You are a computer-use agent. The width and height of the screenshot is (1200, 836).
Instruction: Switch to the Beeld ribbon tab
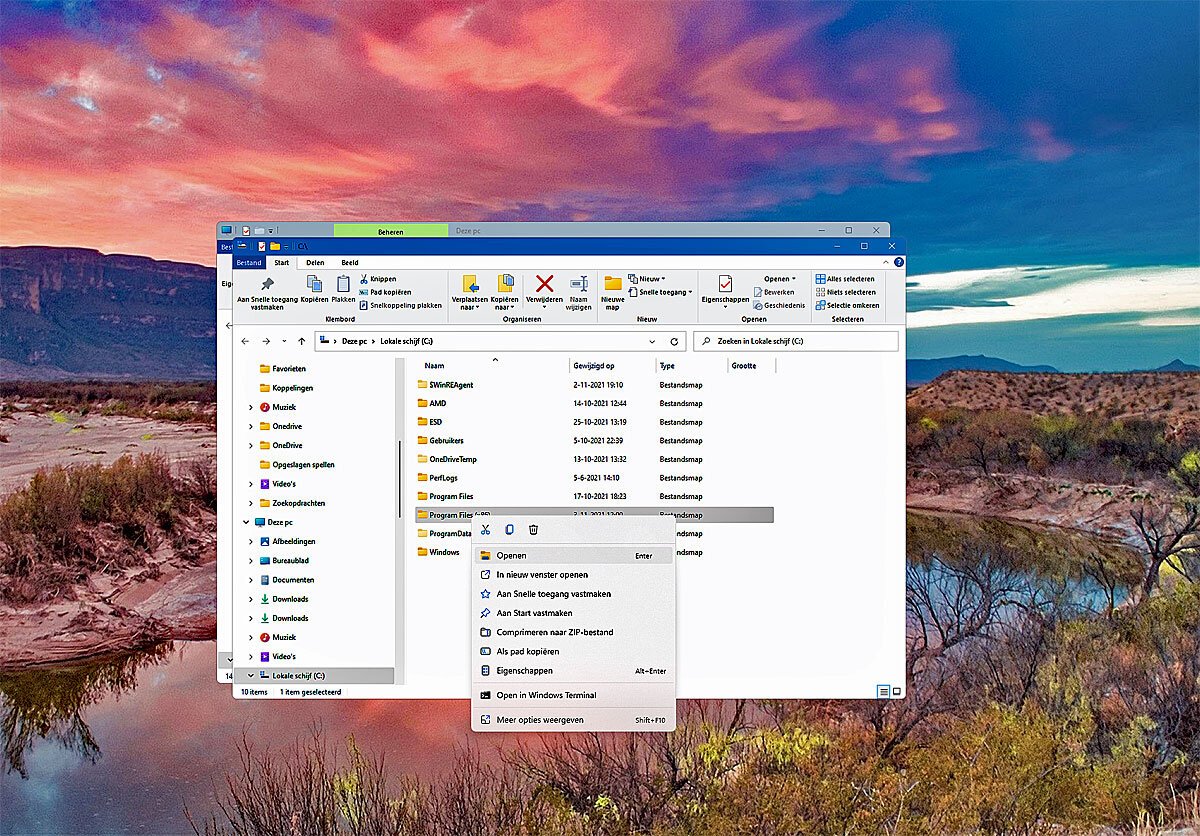click(349, 263)
